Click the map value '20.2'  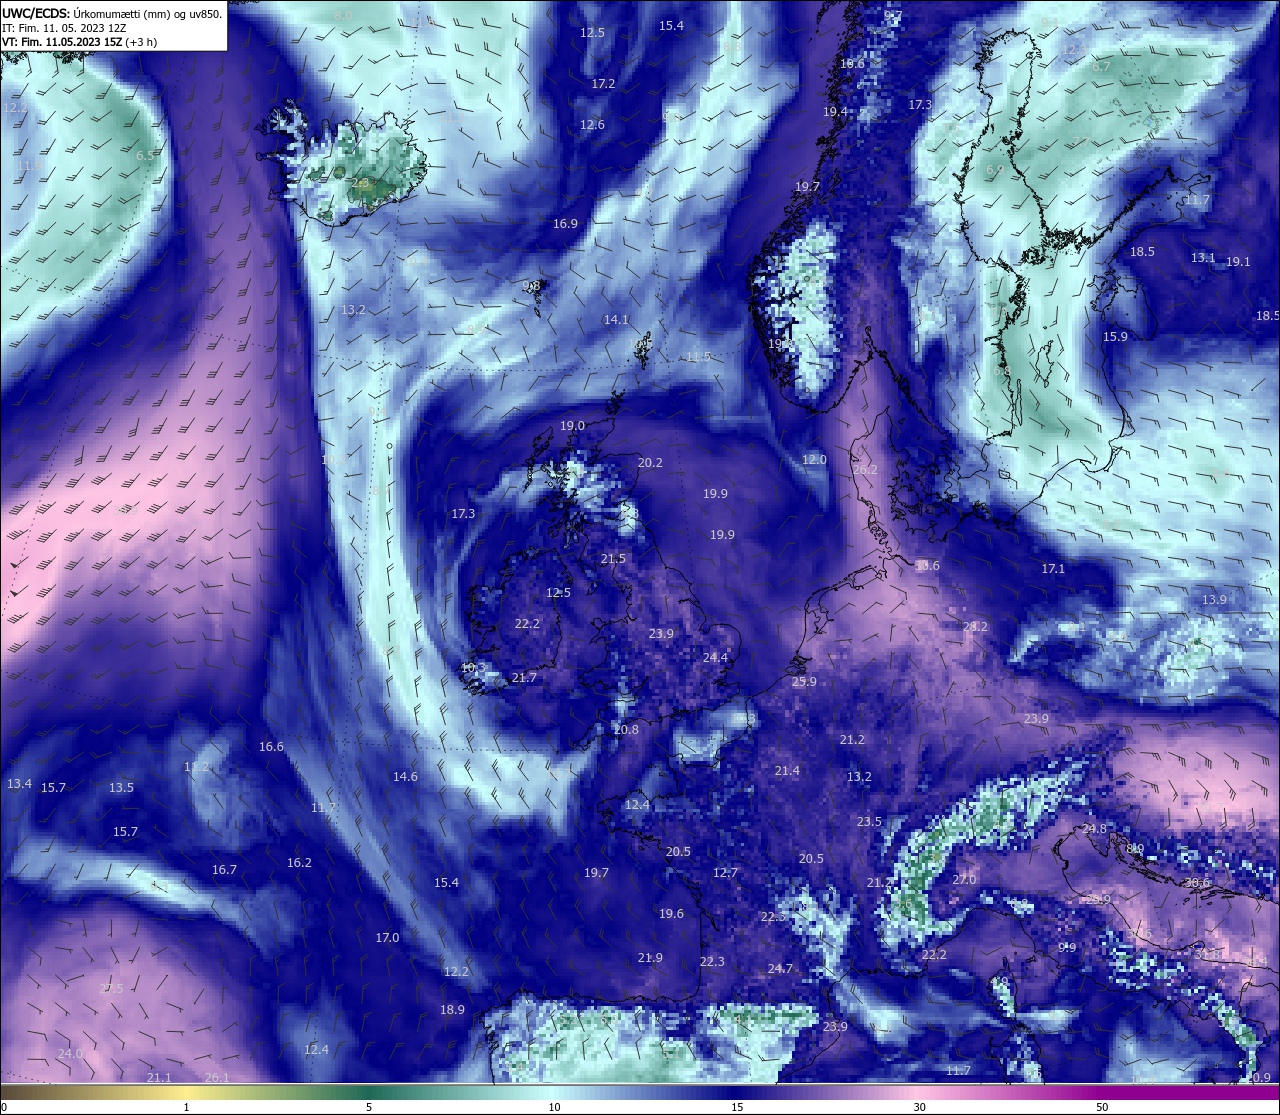[650, 463]
